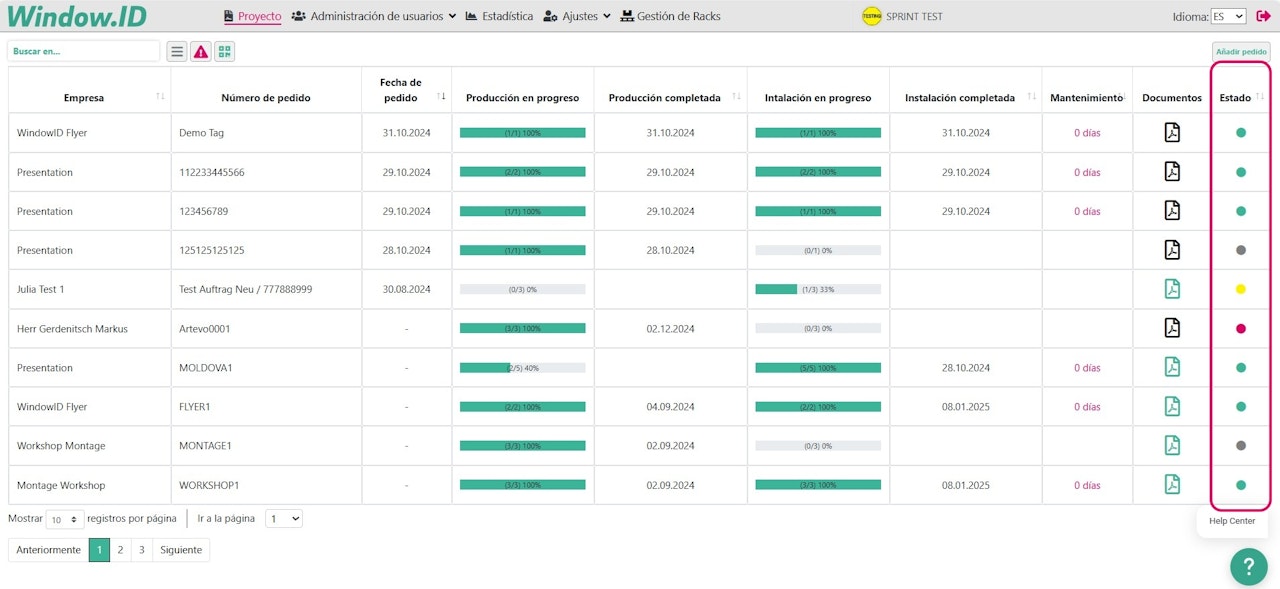Go to Gestión de Racks
The width and height of the screenshot is (1280, 589).
click(x=670, y=17)
